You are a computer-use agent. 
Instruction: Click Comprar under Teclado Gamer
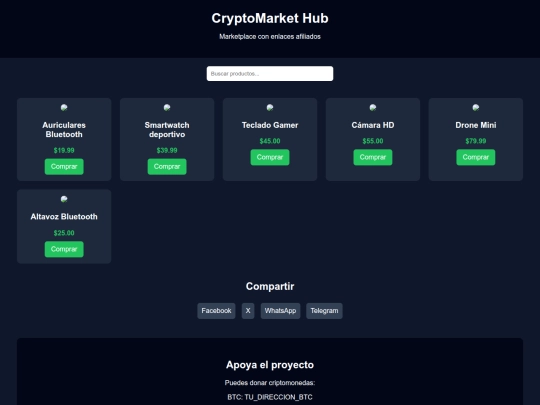click(x=270, y=157)
